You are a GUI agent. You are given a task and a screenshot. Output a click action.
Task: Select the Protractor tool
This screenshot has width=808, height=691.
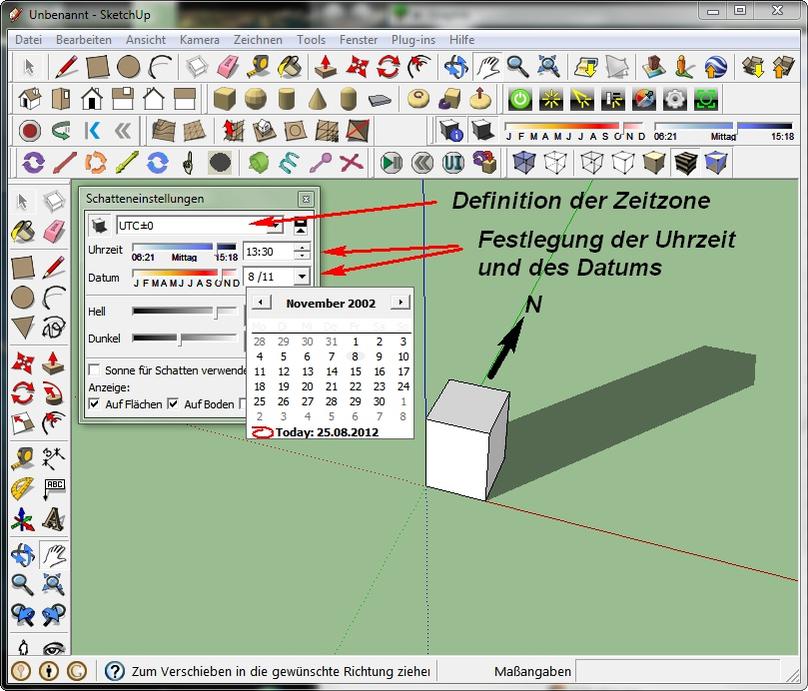pyautogui.click(x=22, y=489)
